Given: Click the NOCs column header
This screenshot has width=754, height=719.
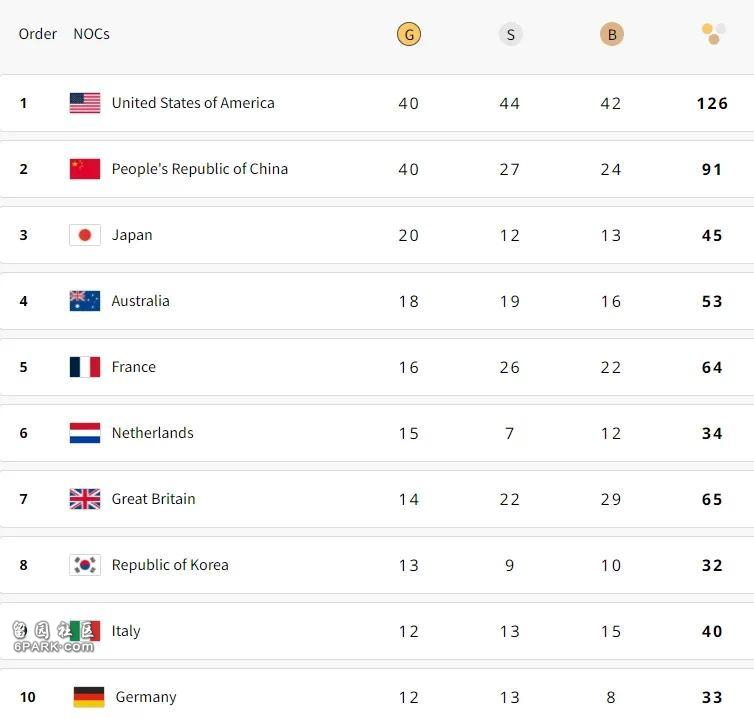Looking at the screenshot, I should click(x=91, y=34).
